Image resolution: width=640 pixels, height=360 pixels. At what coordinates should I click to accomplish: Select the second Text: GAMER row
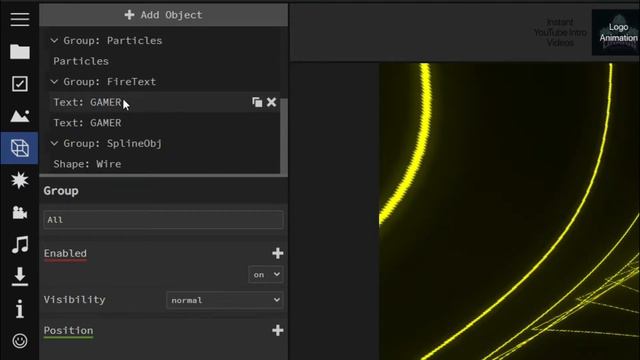164,123
